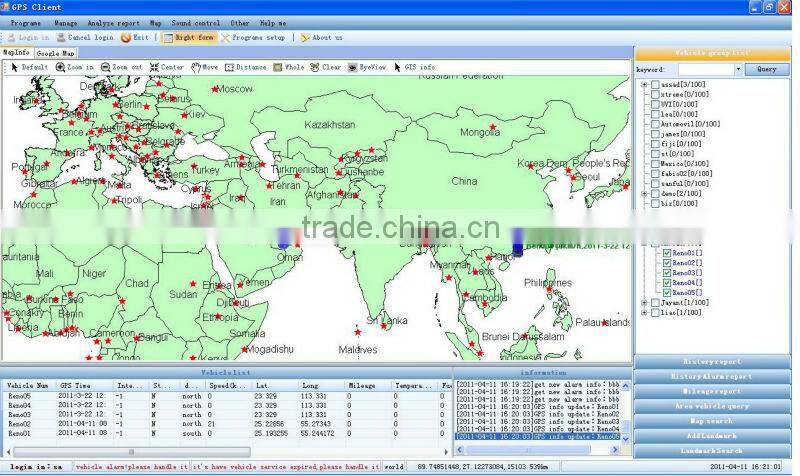
Task: Click the Area vehicle query button
Action: 712,406
